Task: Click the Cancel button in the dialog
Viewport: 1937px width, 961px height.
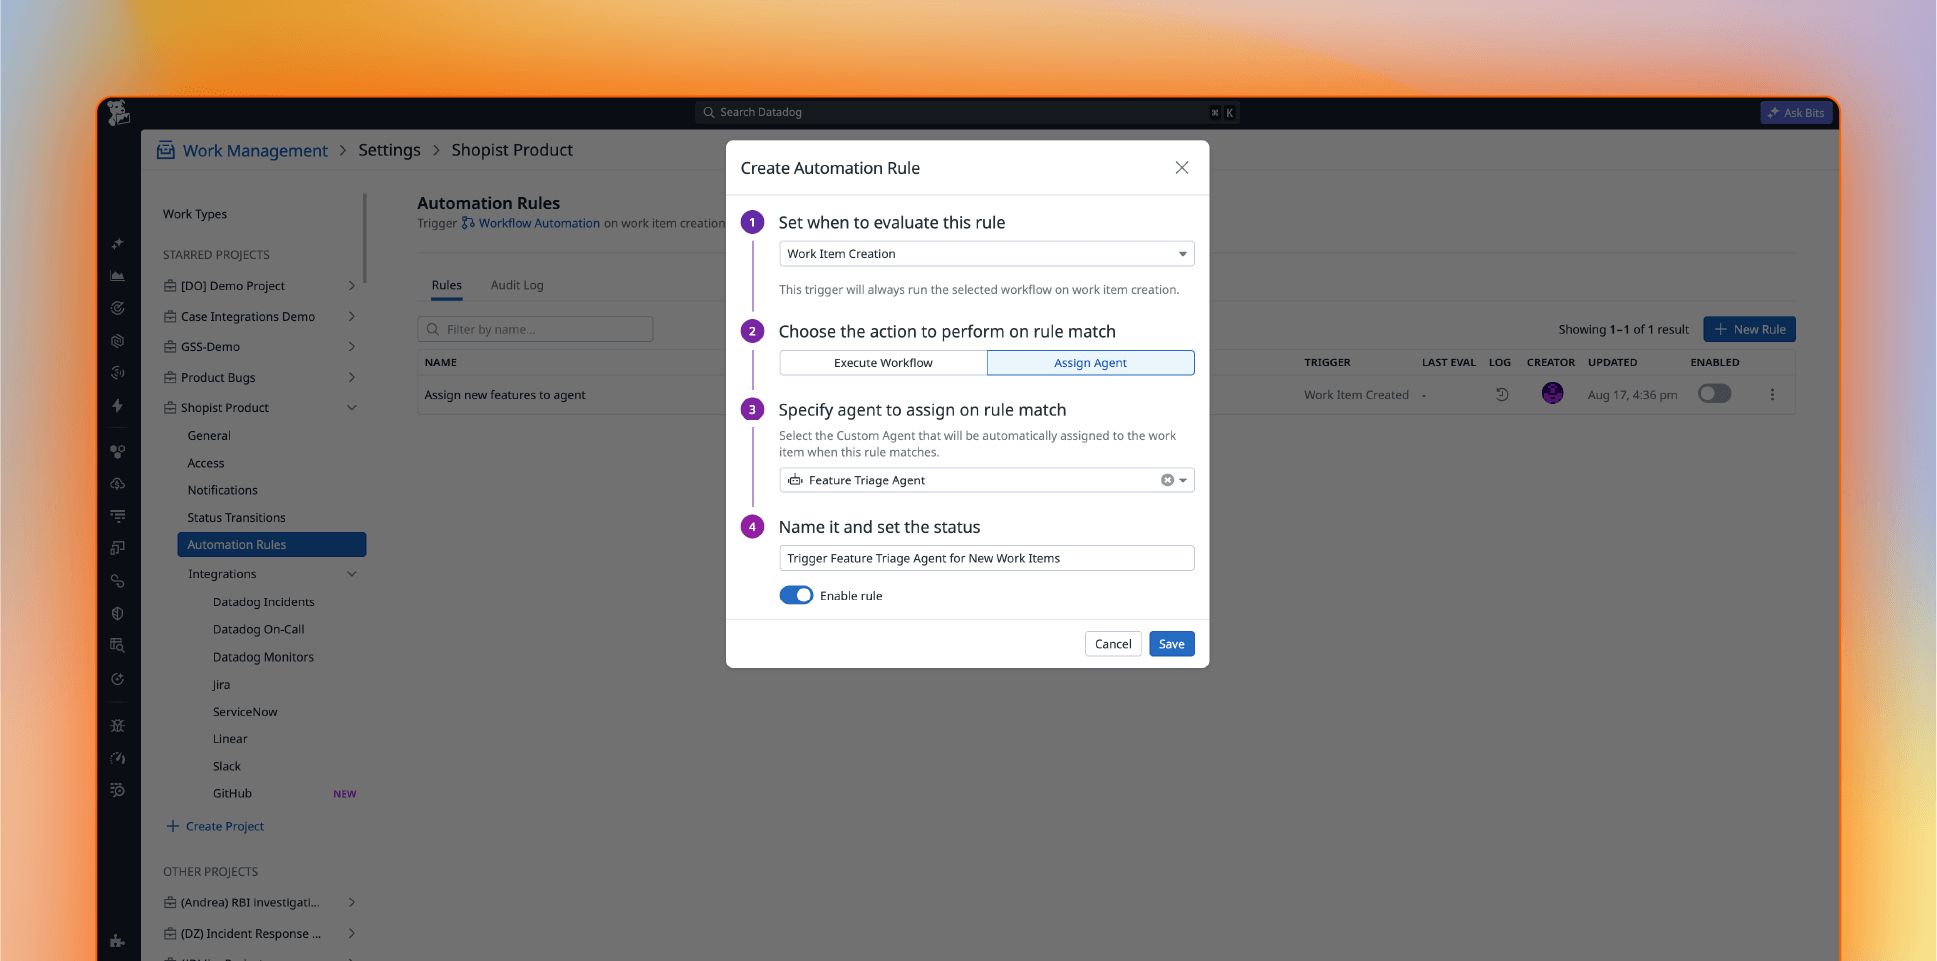Action: tap(1113, 644)
